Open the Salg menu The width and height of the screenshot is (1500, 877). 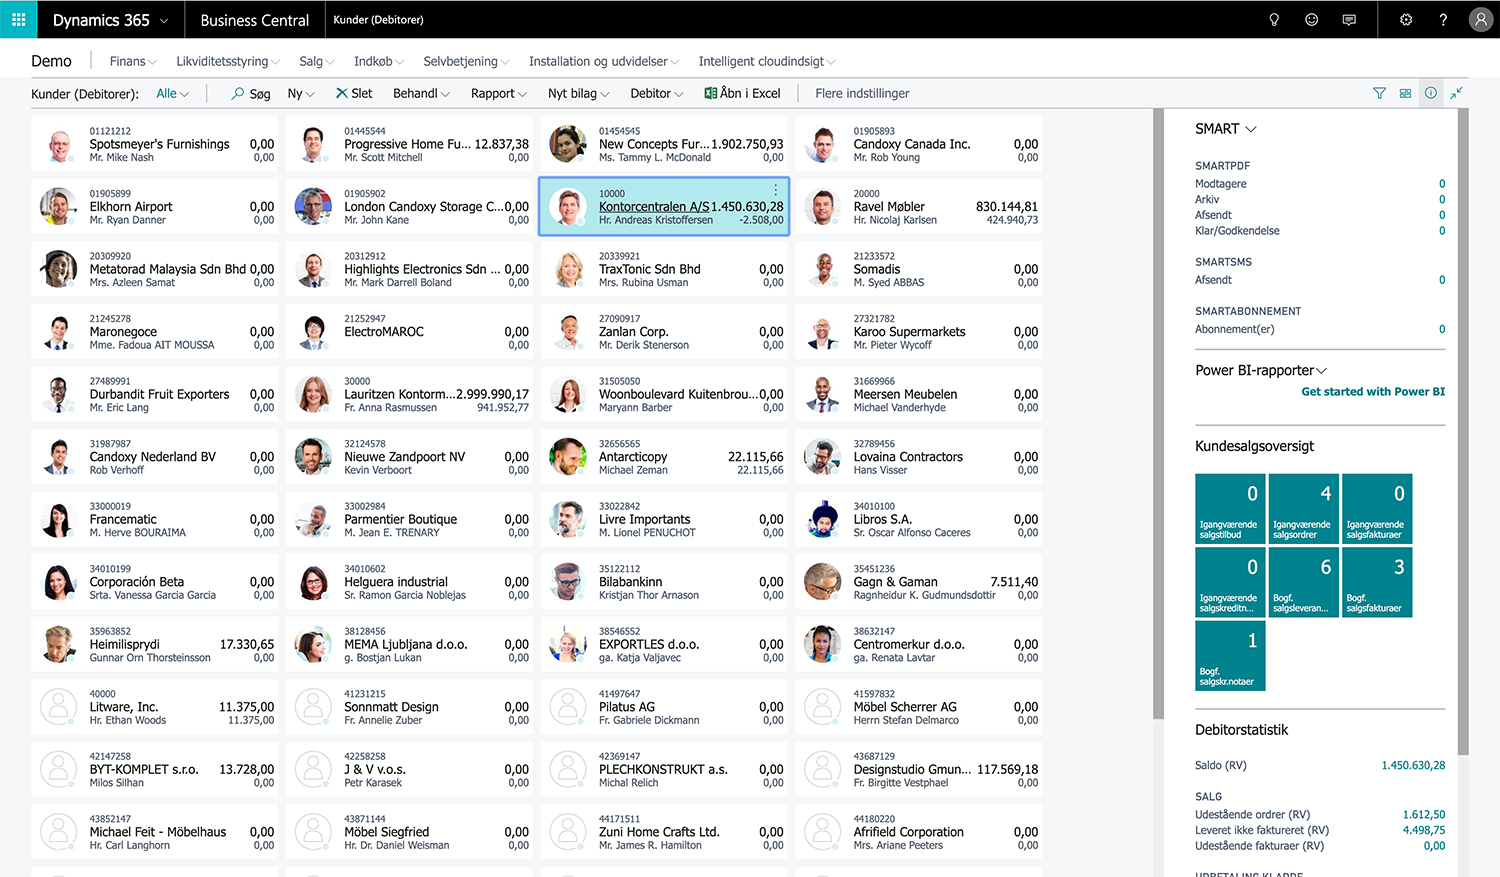(x=317, y=61)
